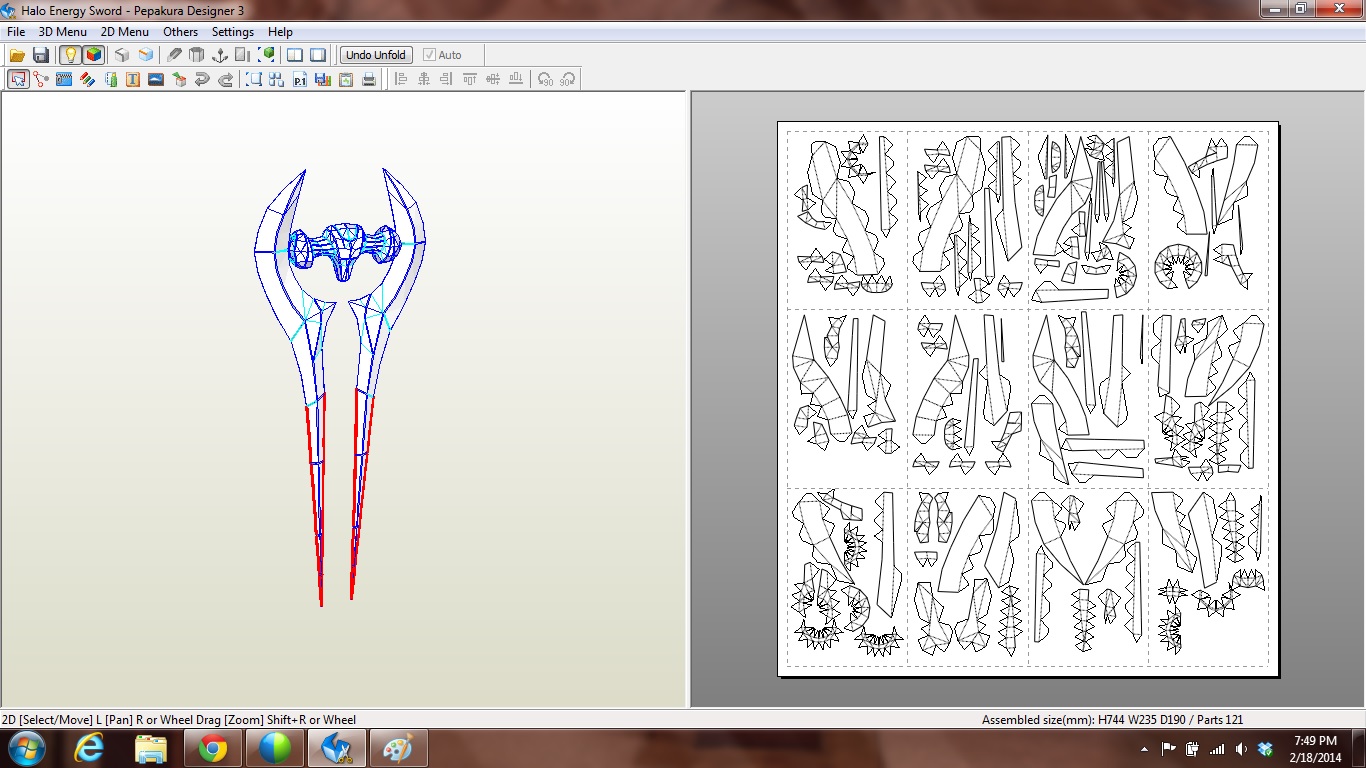This screenshot has height=768, width=1366.
Task: Select the colored pencils edge color tool
Action: coord(87,79)
